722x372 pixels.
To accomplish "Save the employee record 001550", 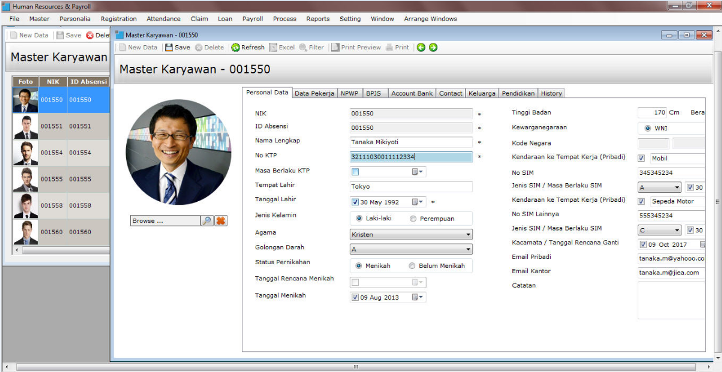I will tap(177, 47).
